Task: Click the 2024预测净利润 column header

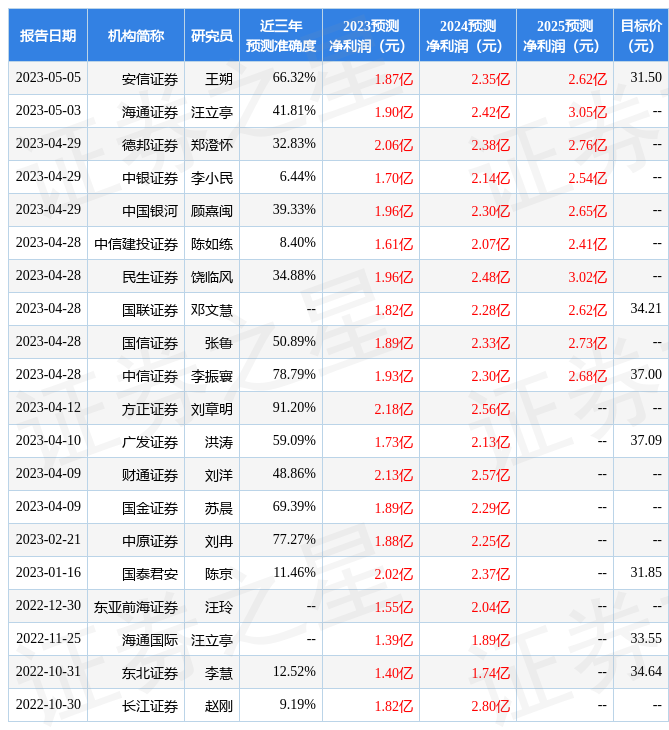Action: coord(468,35)
